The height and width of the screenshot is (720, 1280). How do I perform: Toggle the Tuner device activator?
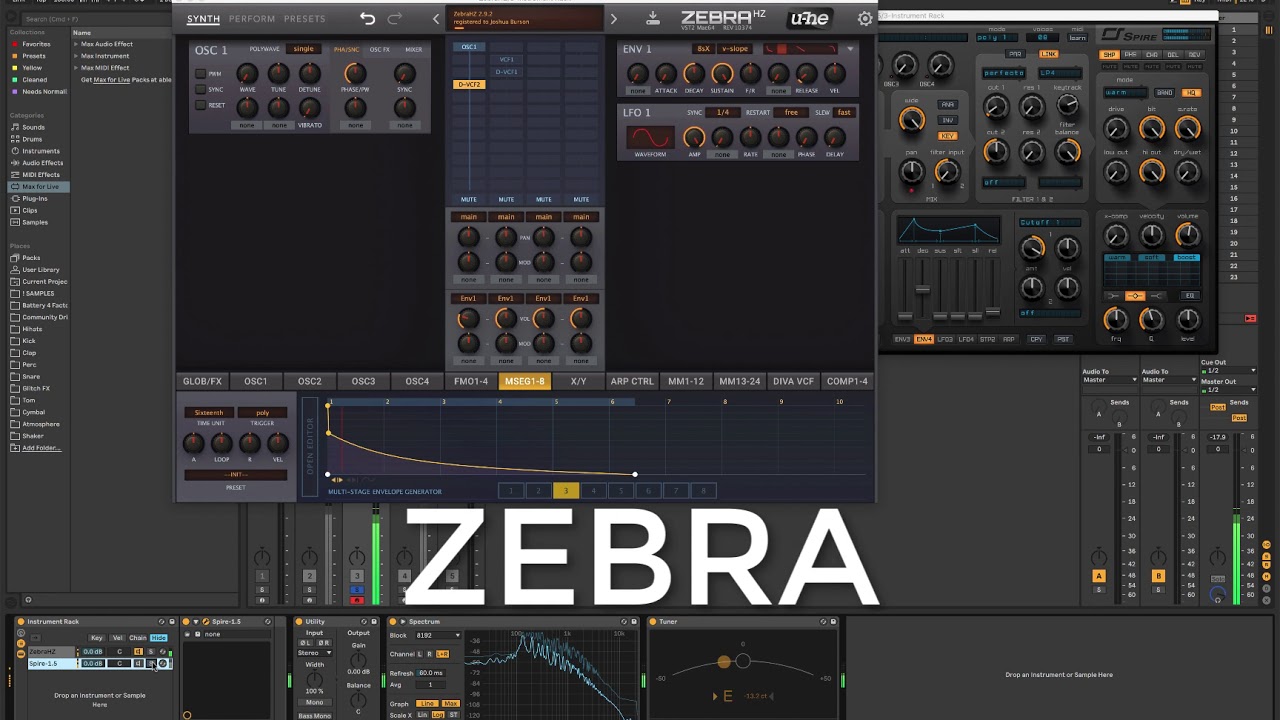coord(653,622)
